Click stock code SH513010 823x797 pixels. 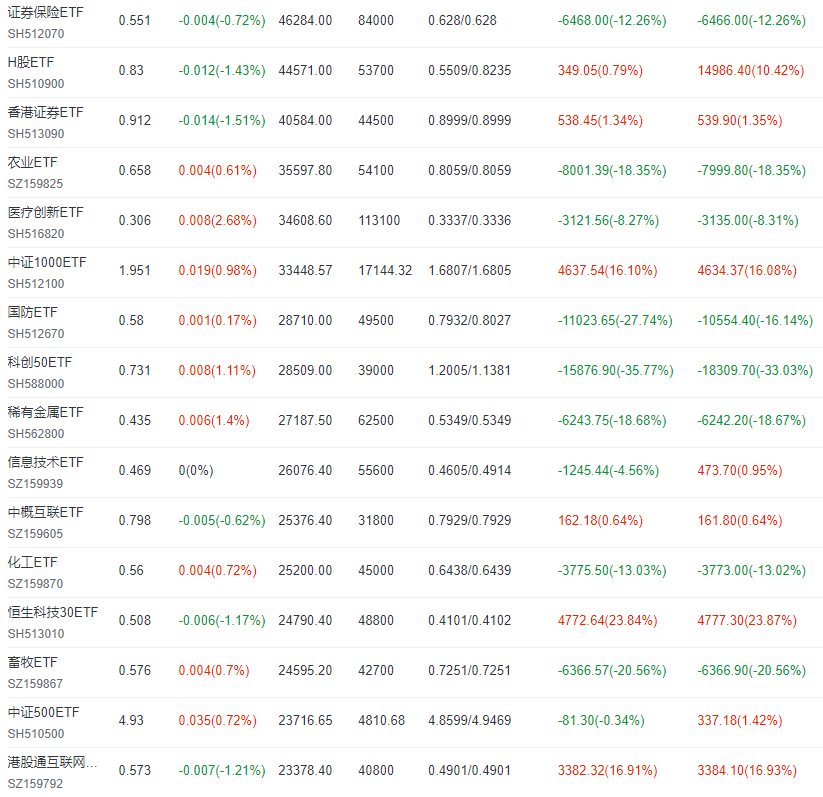pyautogui.click(x=36, y=634)
